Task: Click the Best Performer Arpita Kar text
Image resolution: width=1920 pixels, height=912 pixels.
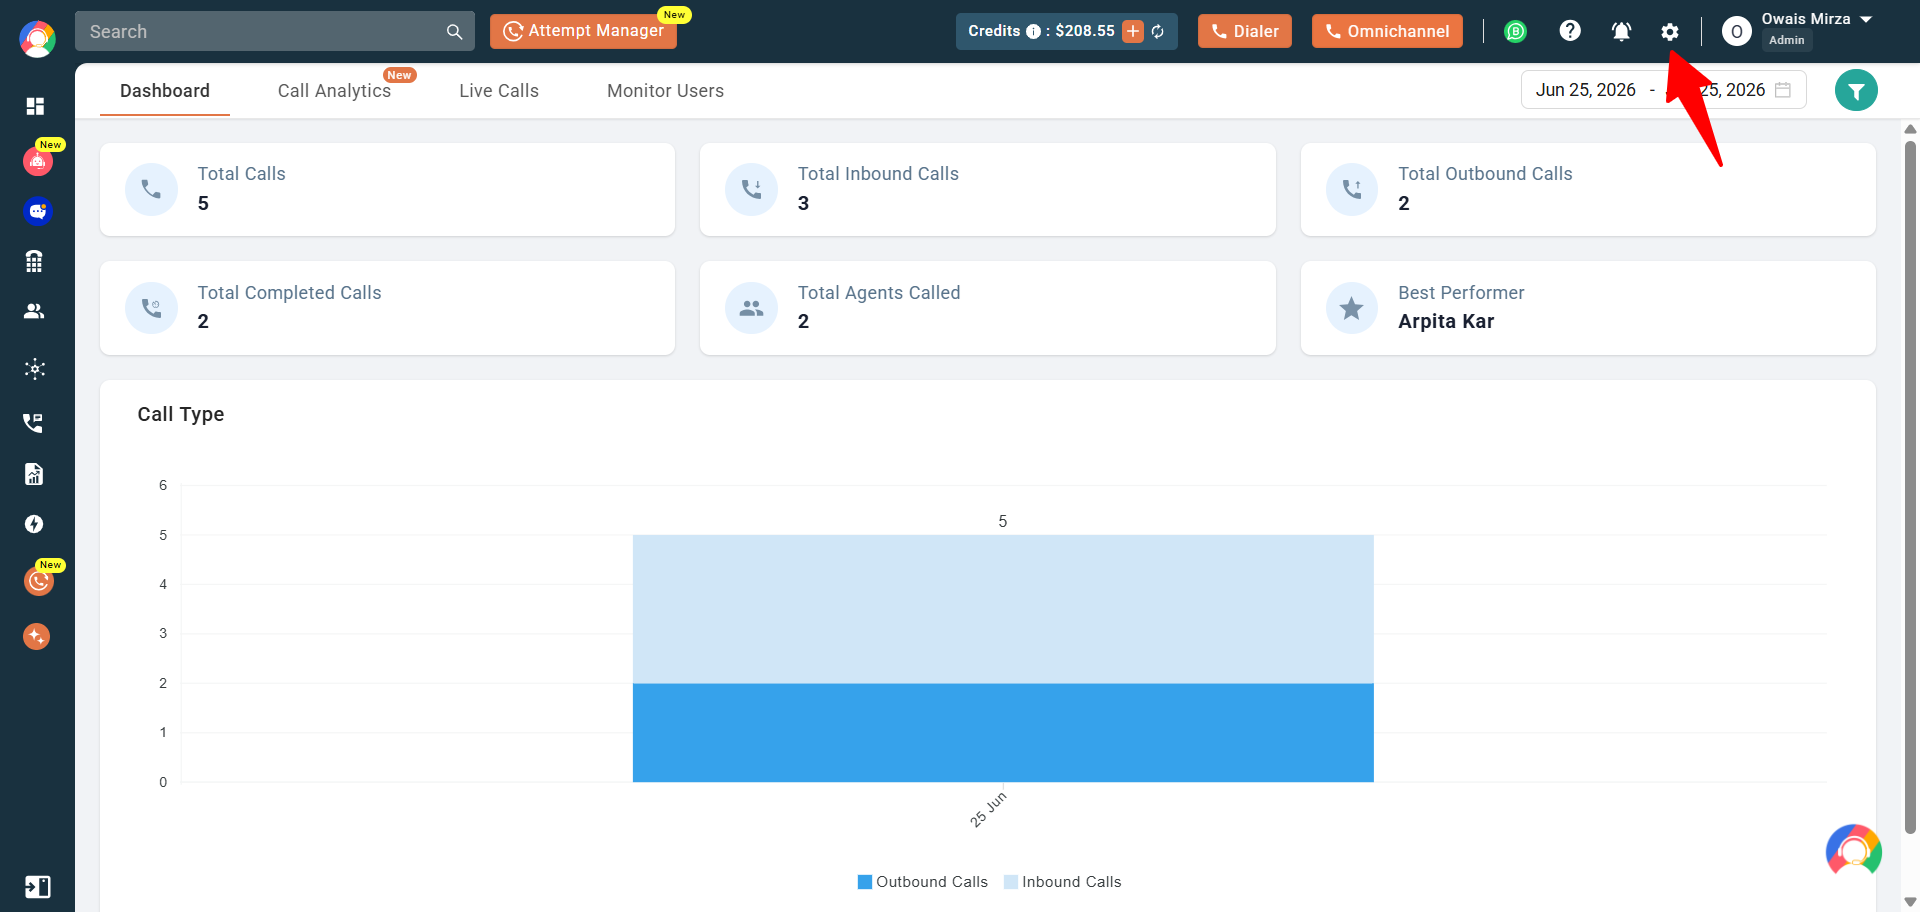Action: click(1446, 321)
